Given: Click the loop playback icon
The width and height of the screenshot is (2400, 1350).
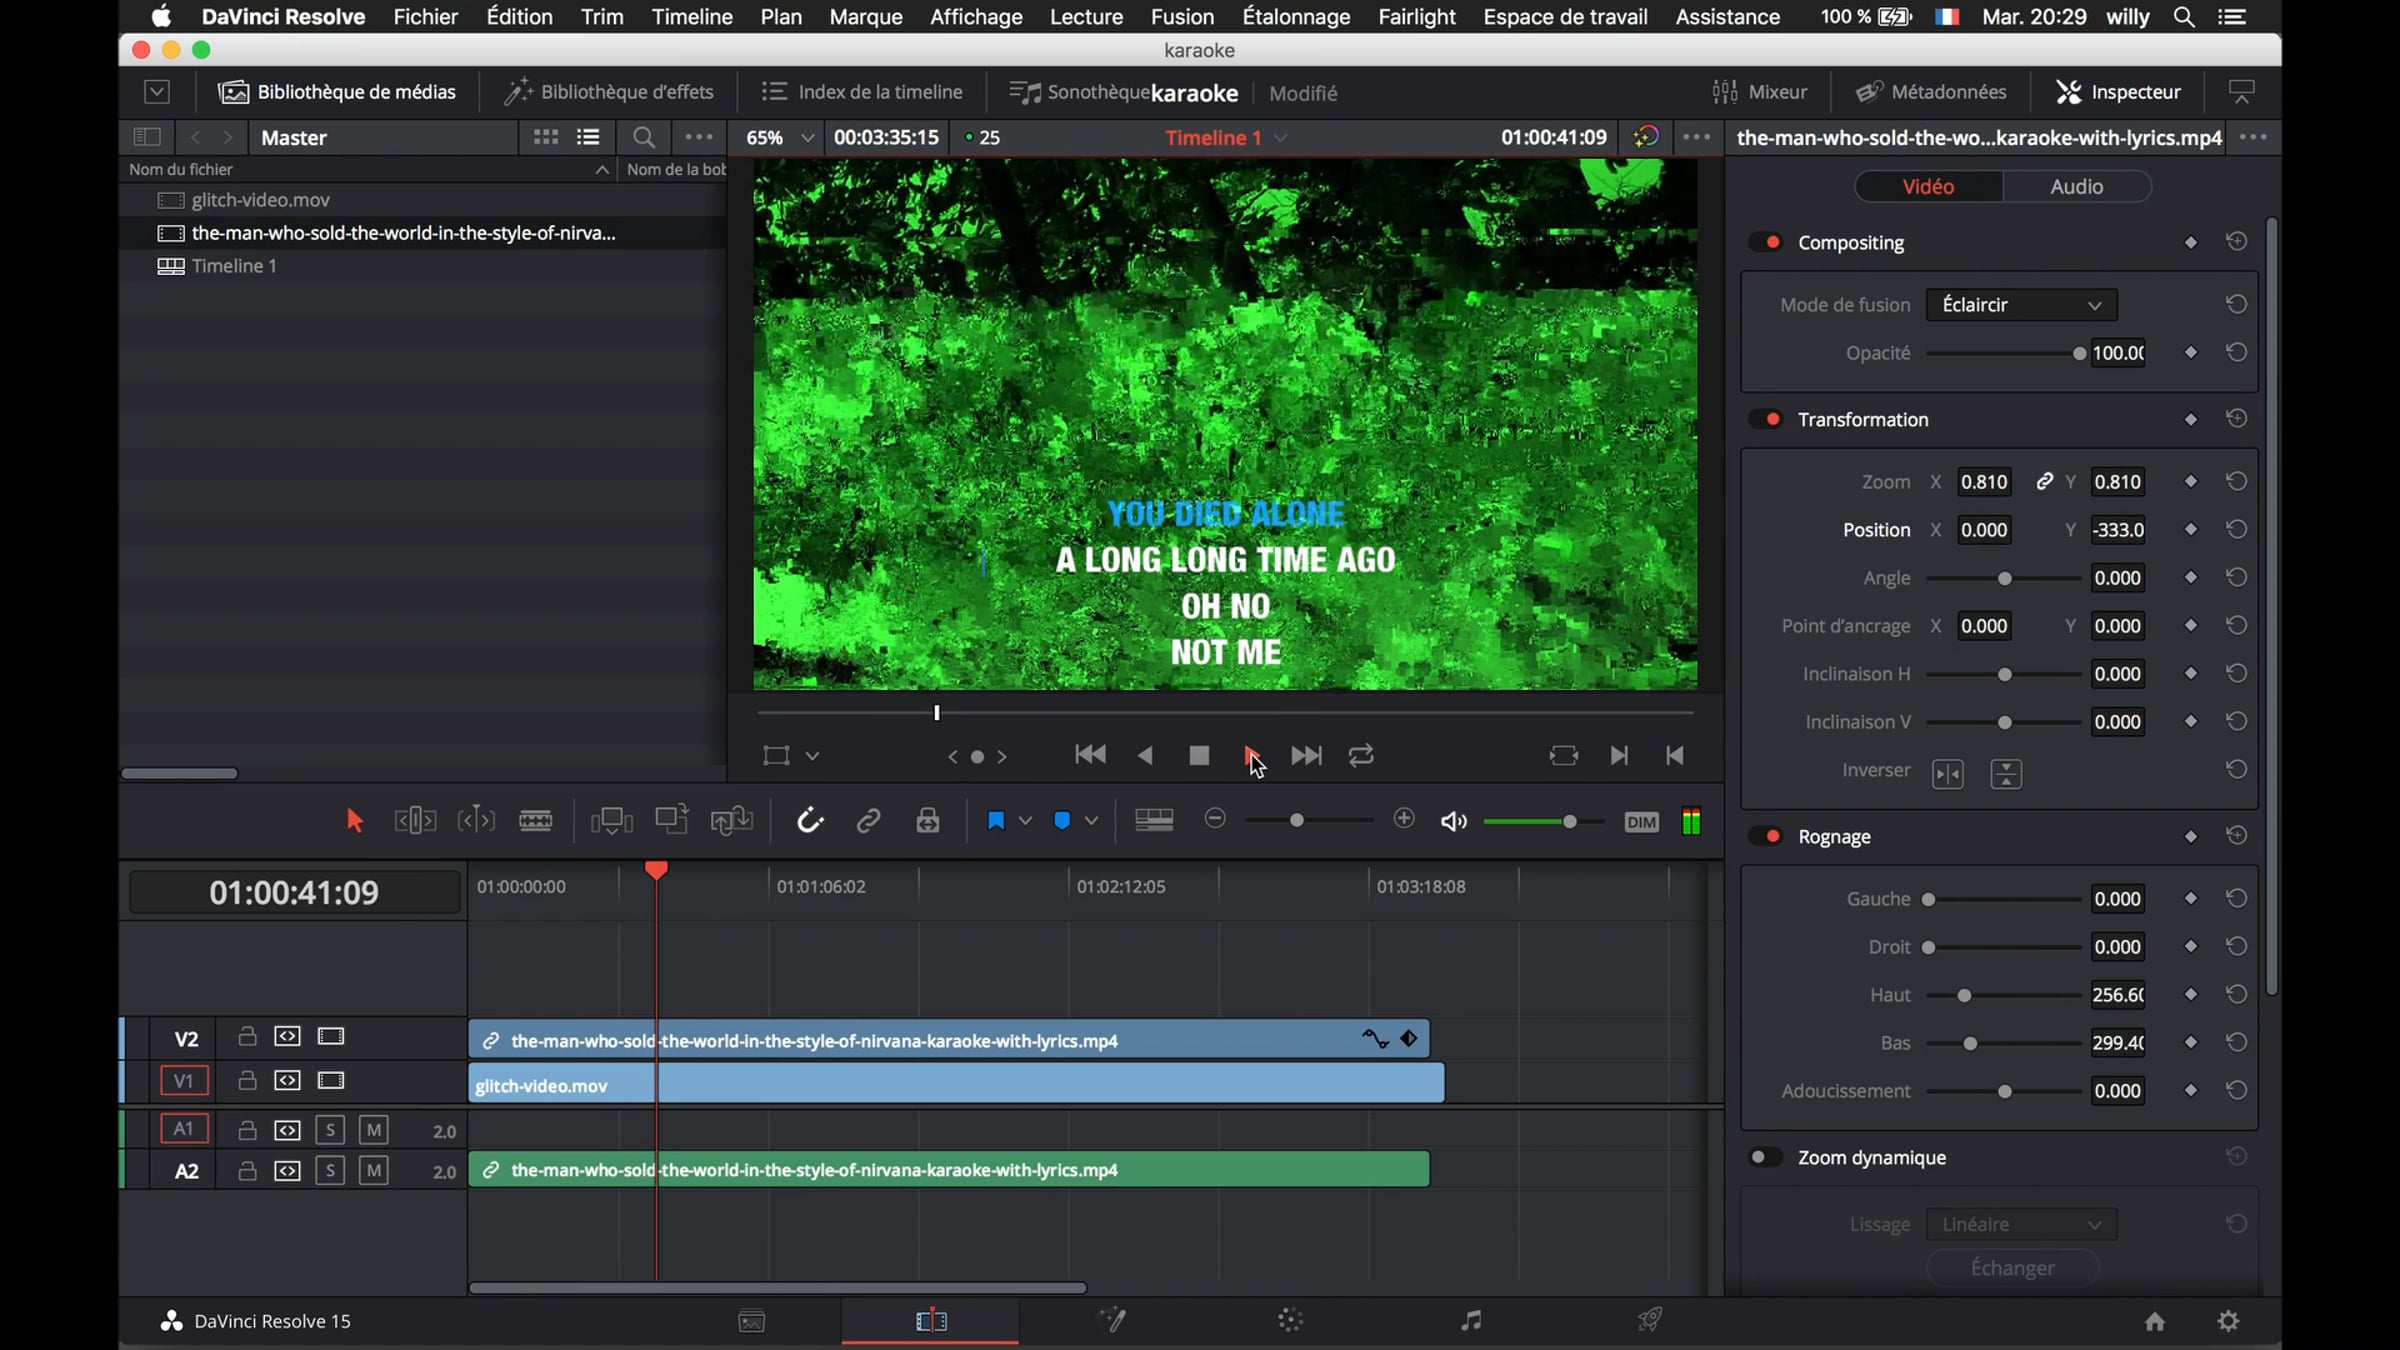Looking at the screenshot, I should (x=1361, y=756).
